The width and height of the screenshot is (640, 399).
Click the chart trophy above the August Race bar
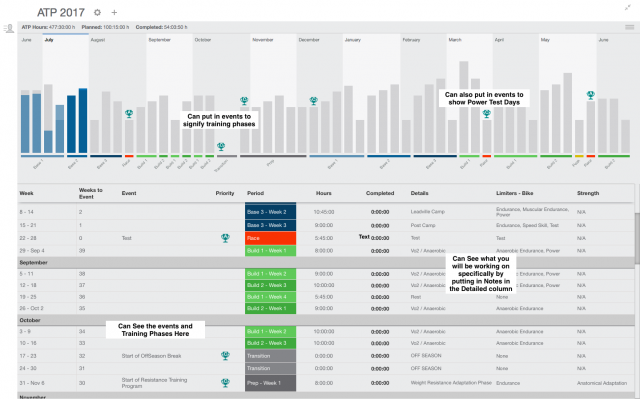pyautogui.click(x=129, y=114)
